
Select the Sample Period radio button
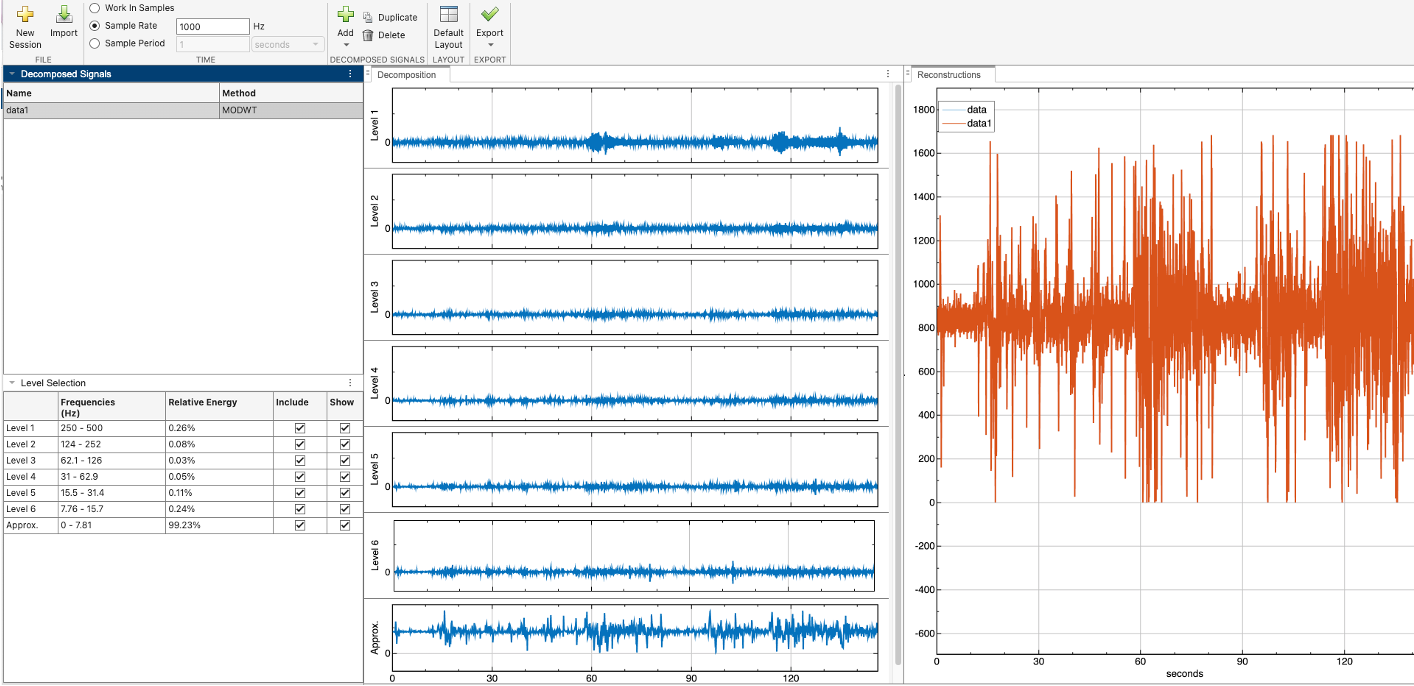click(95, 44)
